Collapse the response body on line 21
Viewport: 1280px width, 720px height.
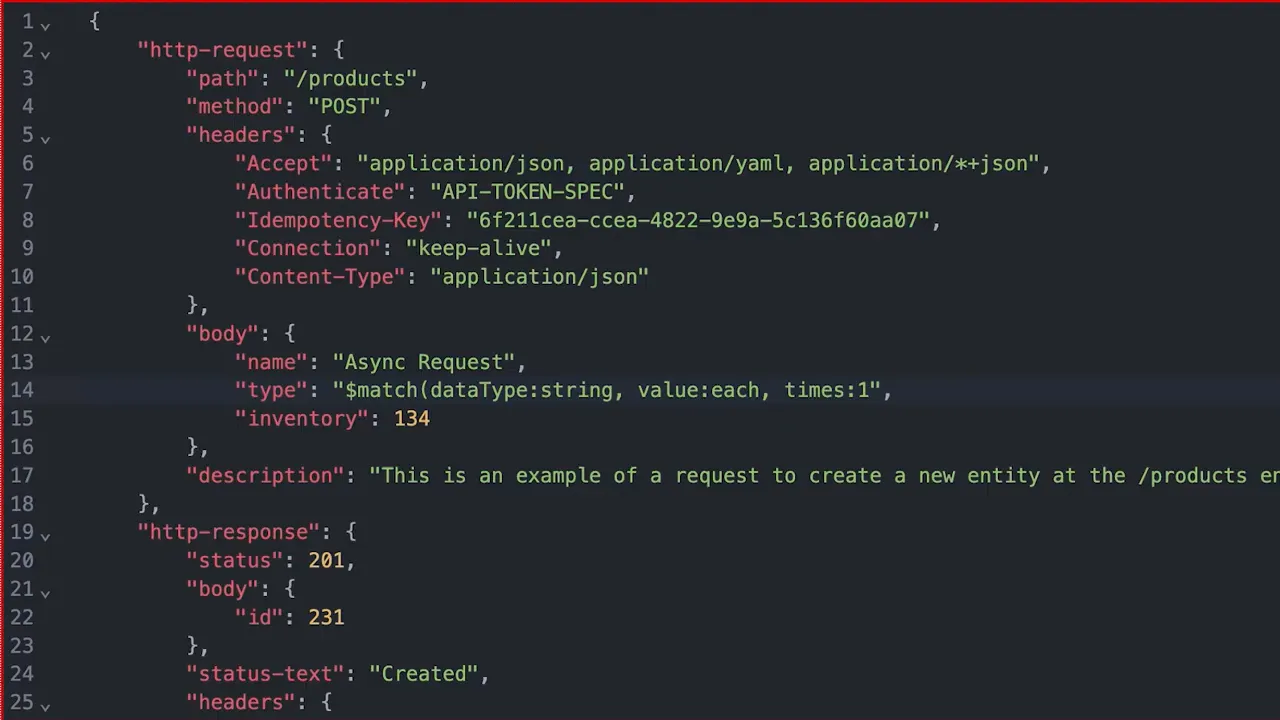44,591
